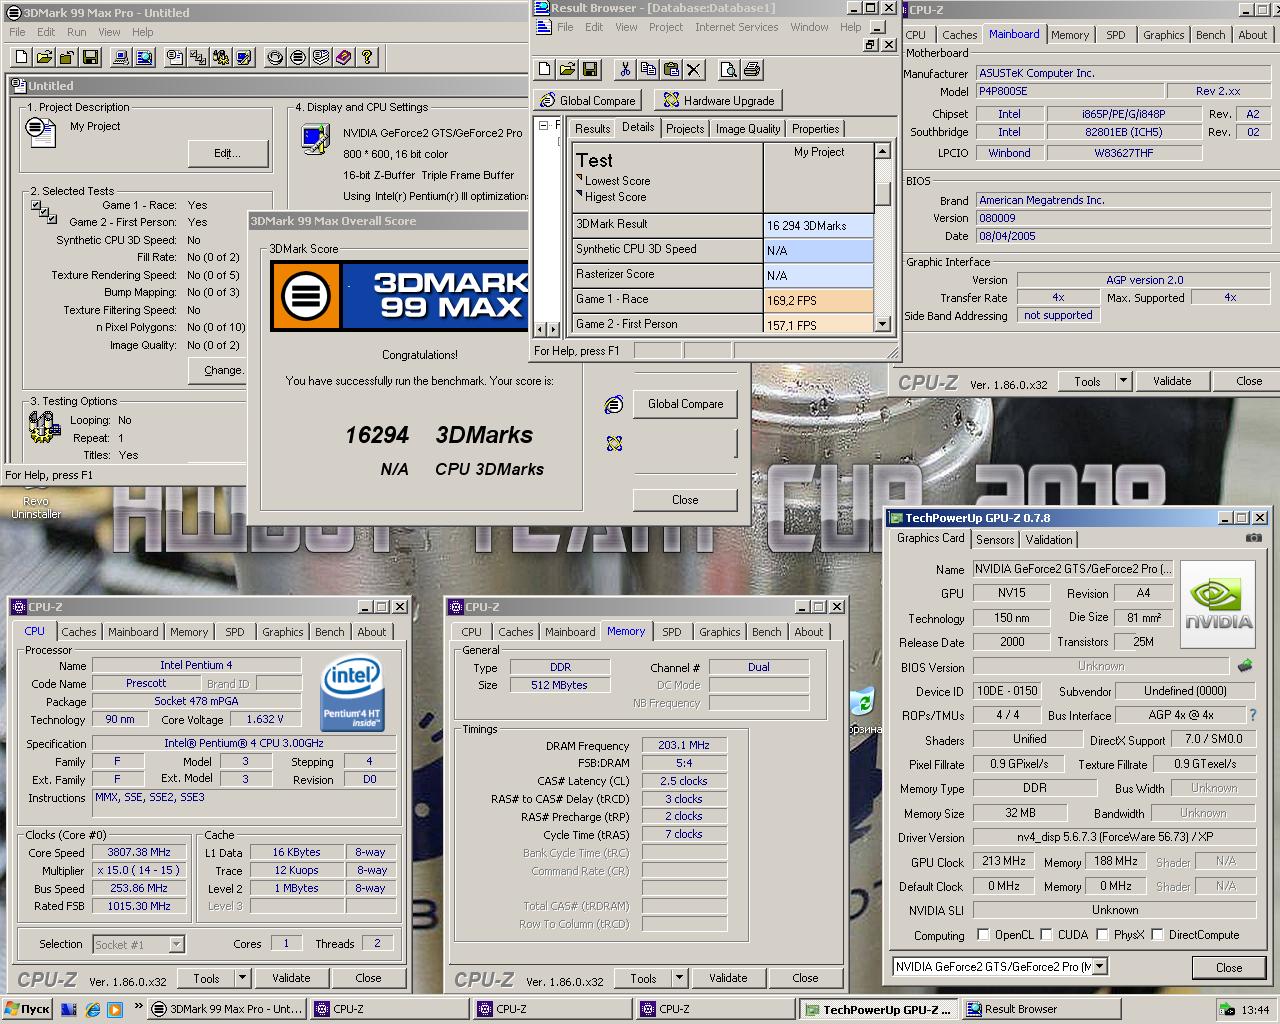Click Print icon in Result Browser toolbar
Image resolution: width=1280 pixels, height=1024 pixels.
[752, 69]
